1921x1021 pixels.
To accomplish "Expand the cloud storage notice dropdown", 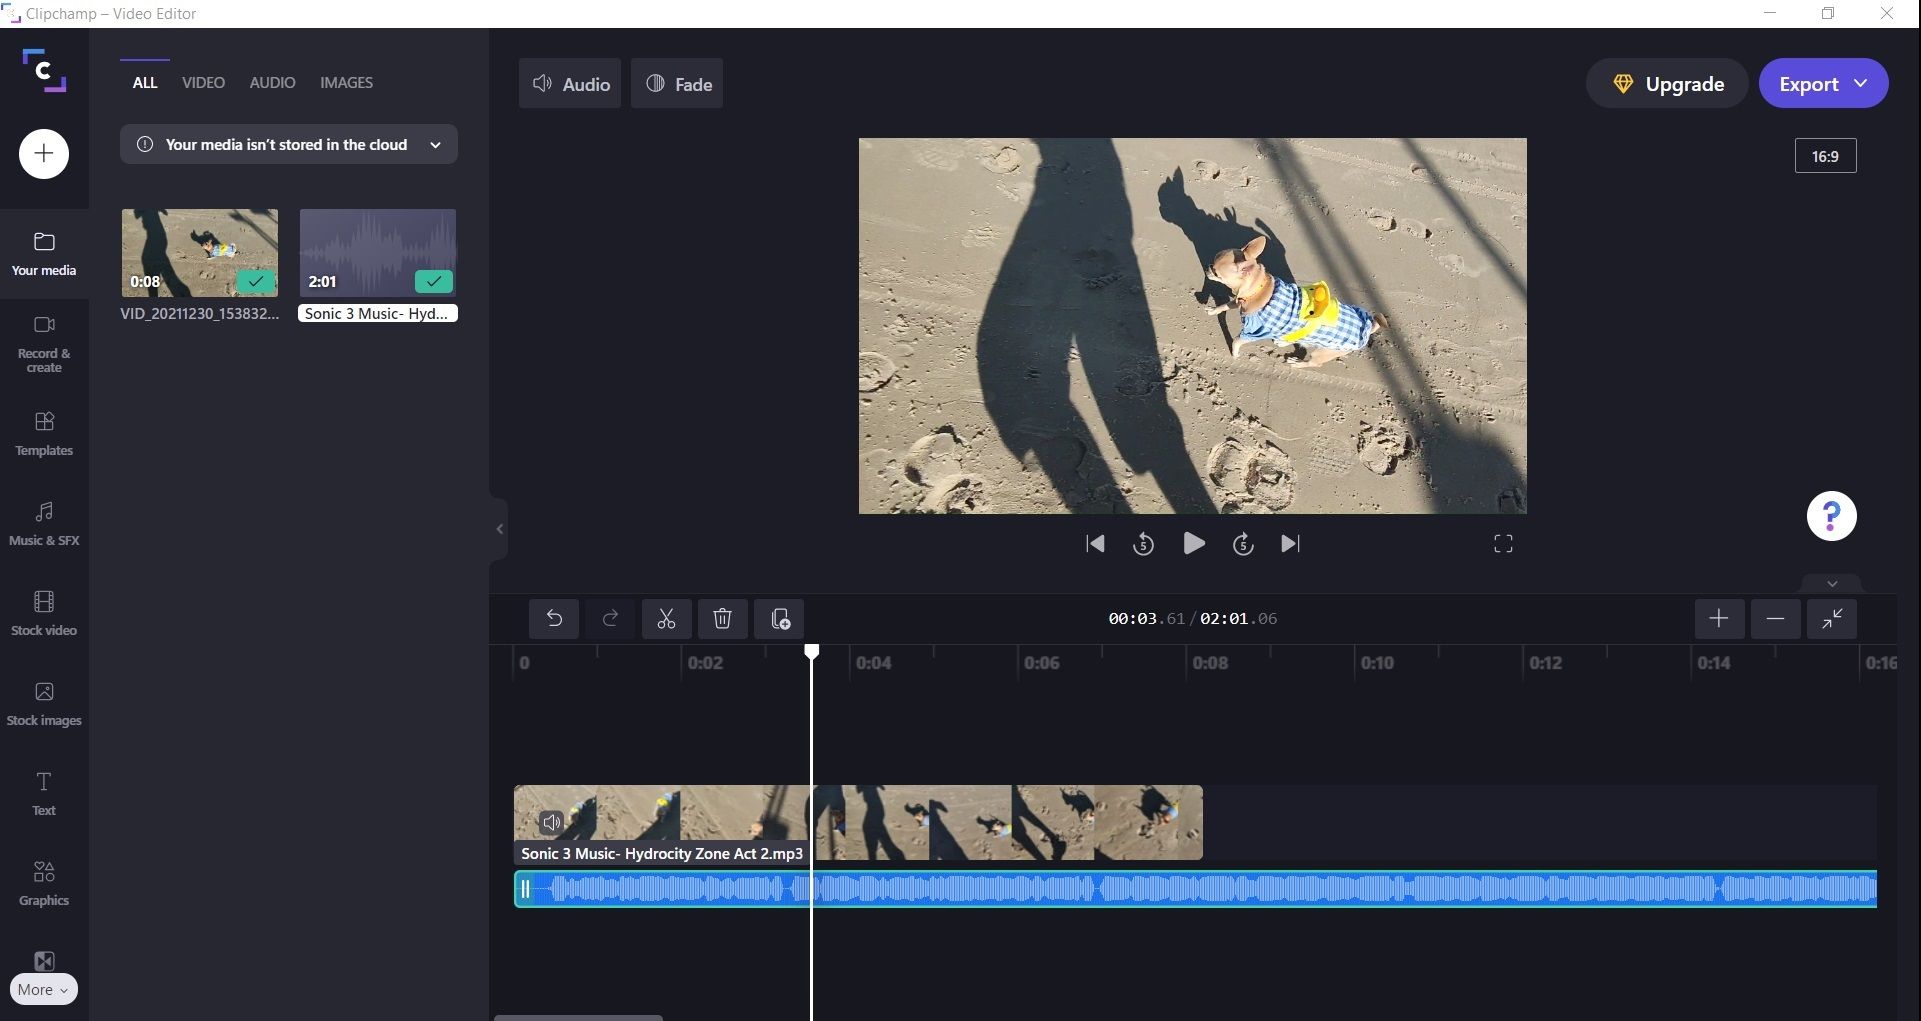I will 435,144.
